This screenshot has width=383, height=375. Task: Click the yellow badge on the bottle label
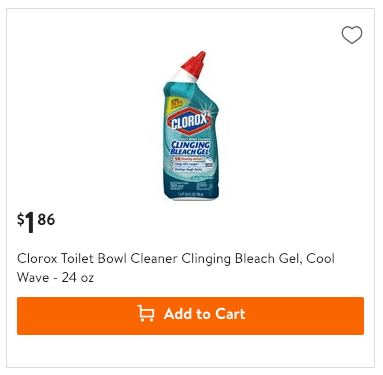(175, 104)
